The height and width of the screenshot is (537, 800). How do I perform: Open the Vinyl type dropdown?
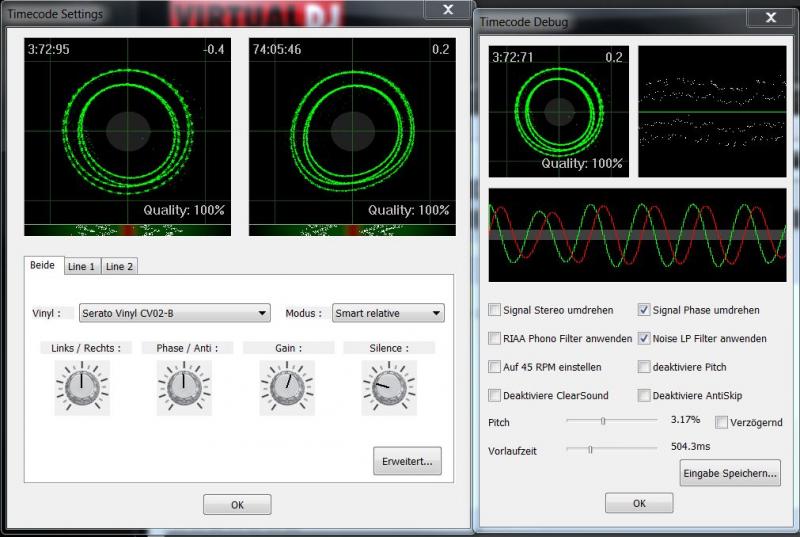click(174, 313)
